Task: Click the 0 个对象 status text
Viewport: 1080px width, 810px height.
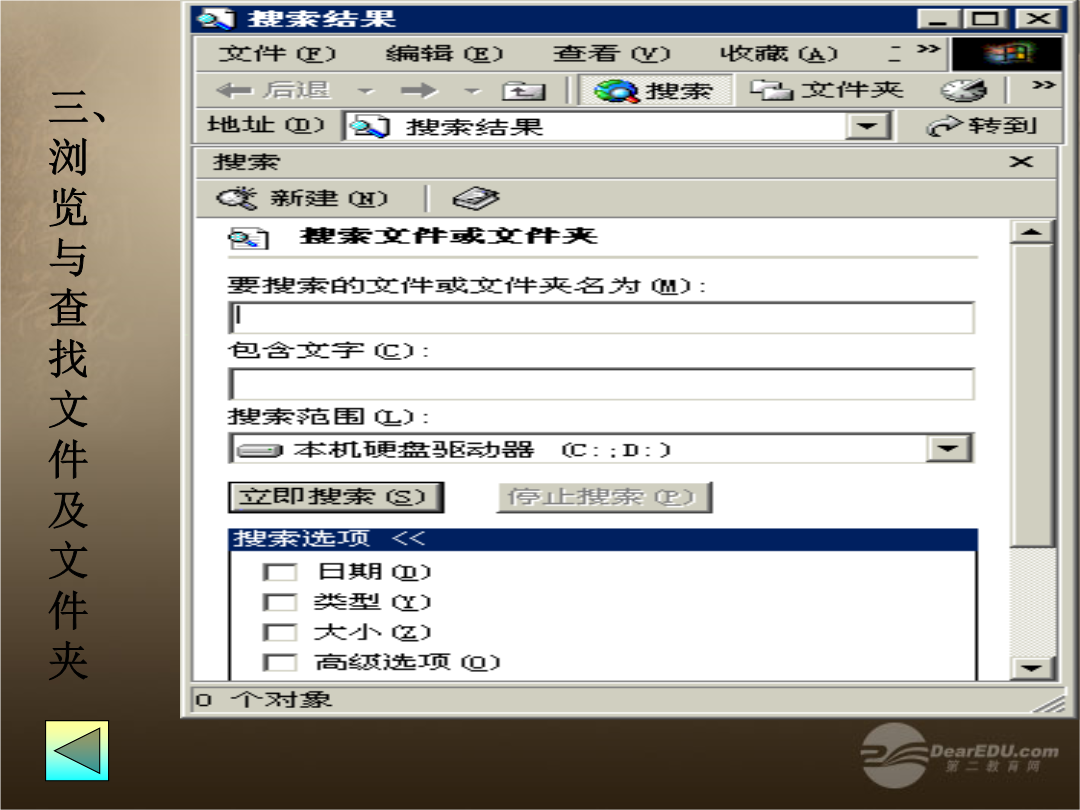Action: click(x=263, y=700)
